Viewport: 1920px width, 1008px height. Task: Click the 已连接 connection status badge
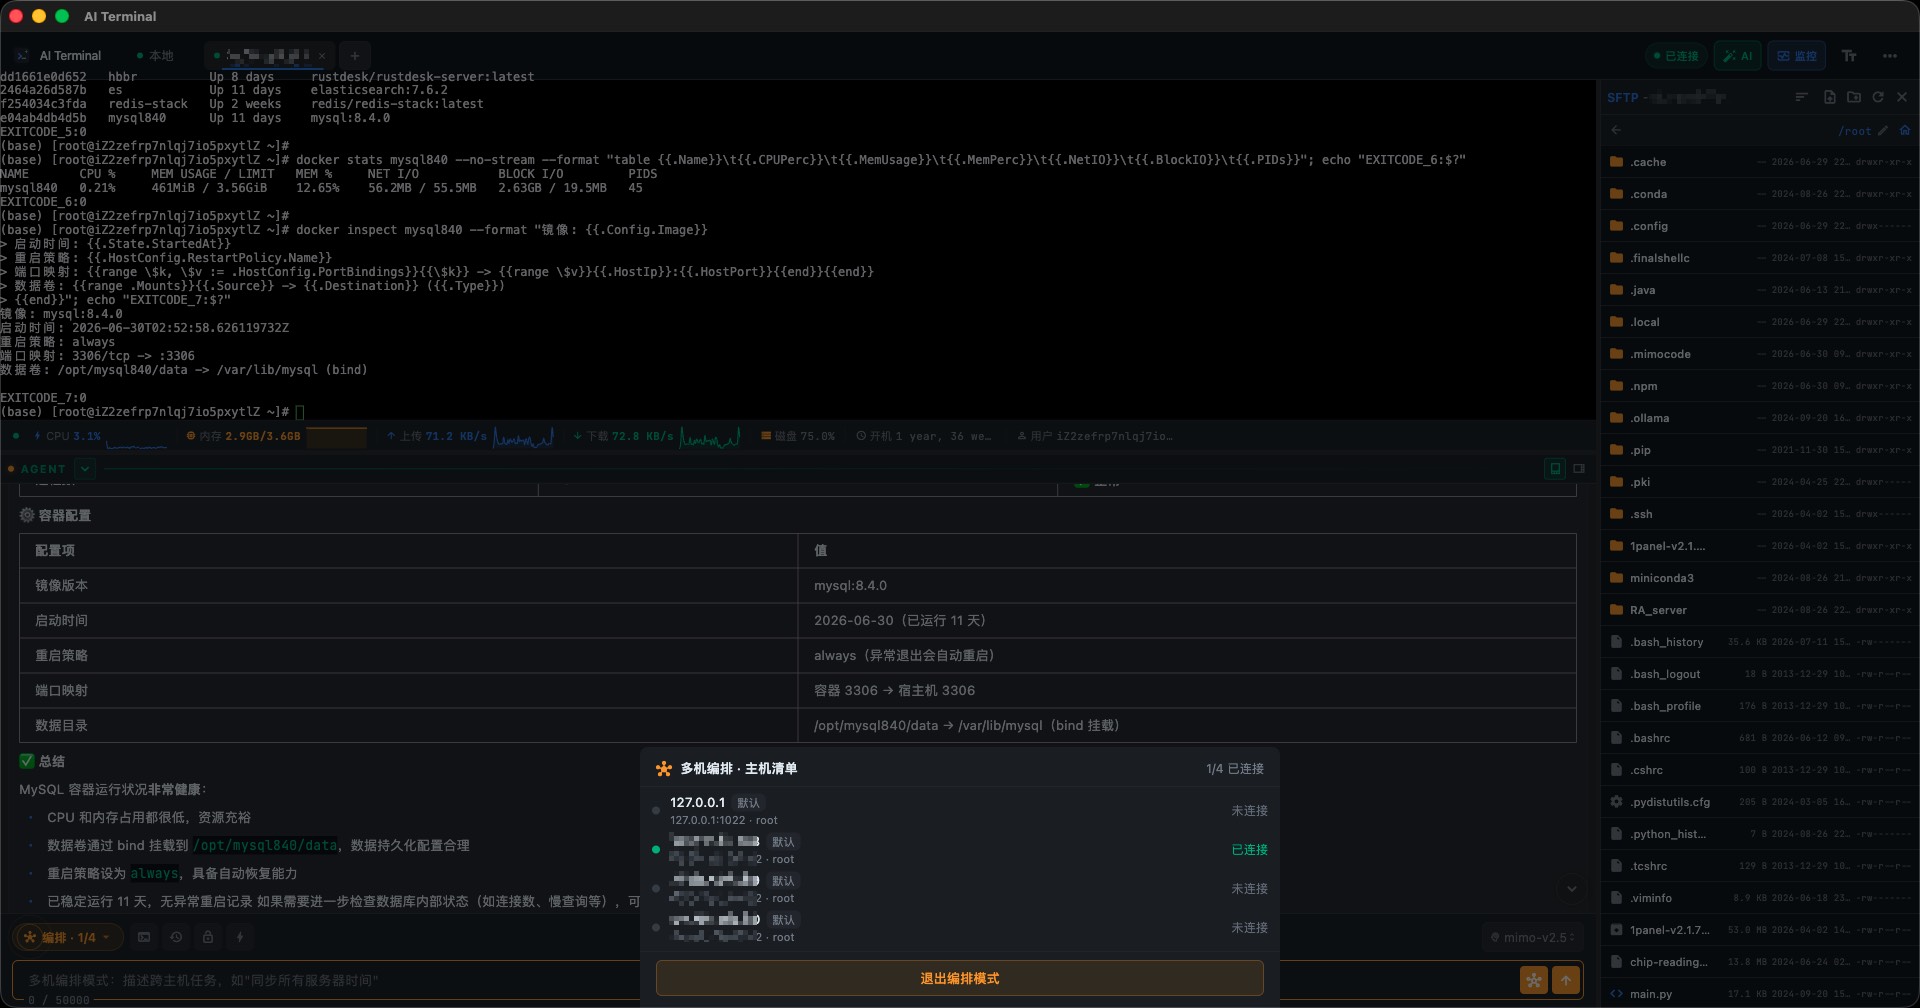pos(1675,56)
